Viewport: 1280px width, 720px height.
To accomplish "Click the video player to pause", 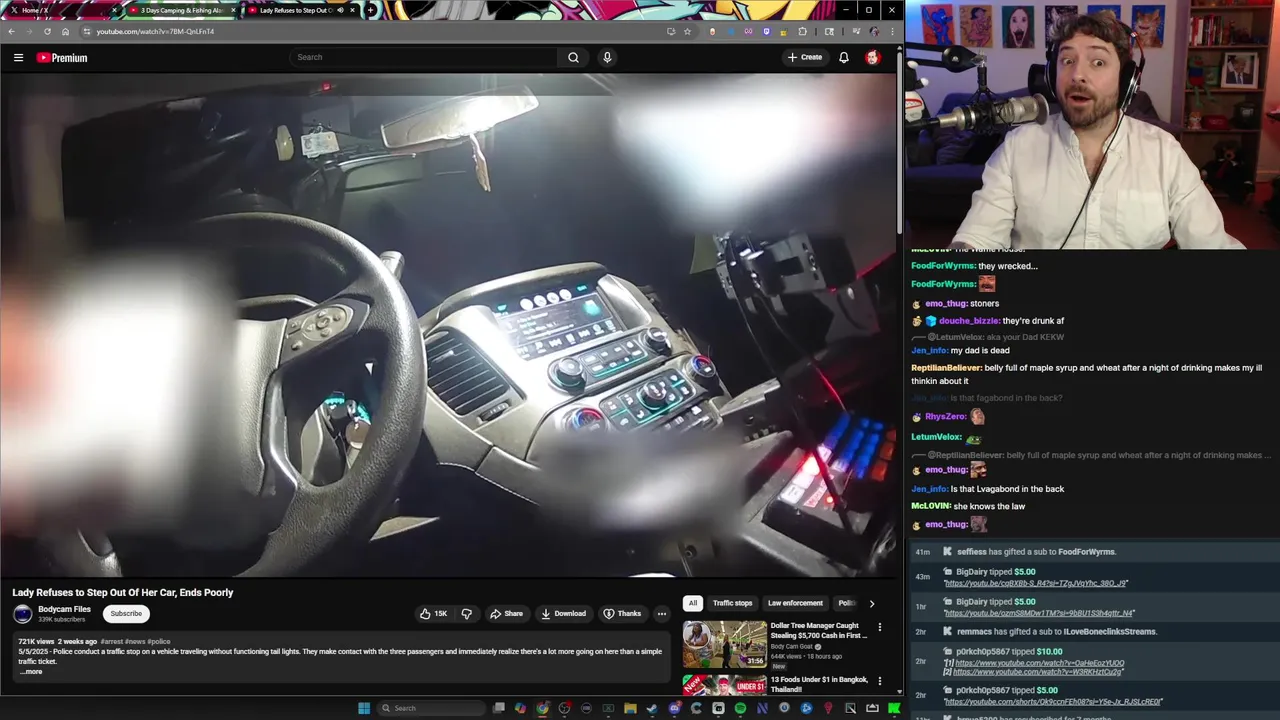I will [x=449, y=326].
